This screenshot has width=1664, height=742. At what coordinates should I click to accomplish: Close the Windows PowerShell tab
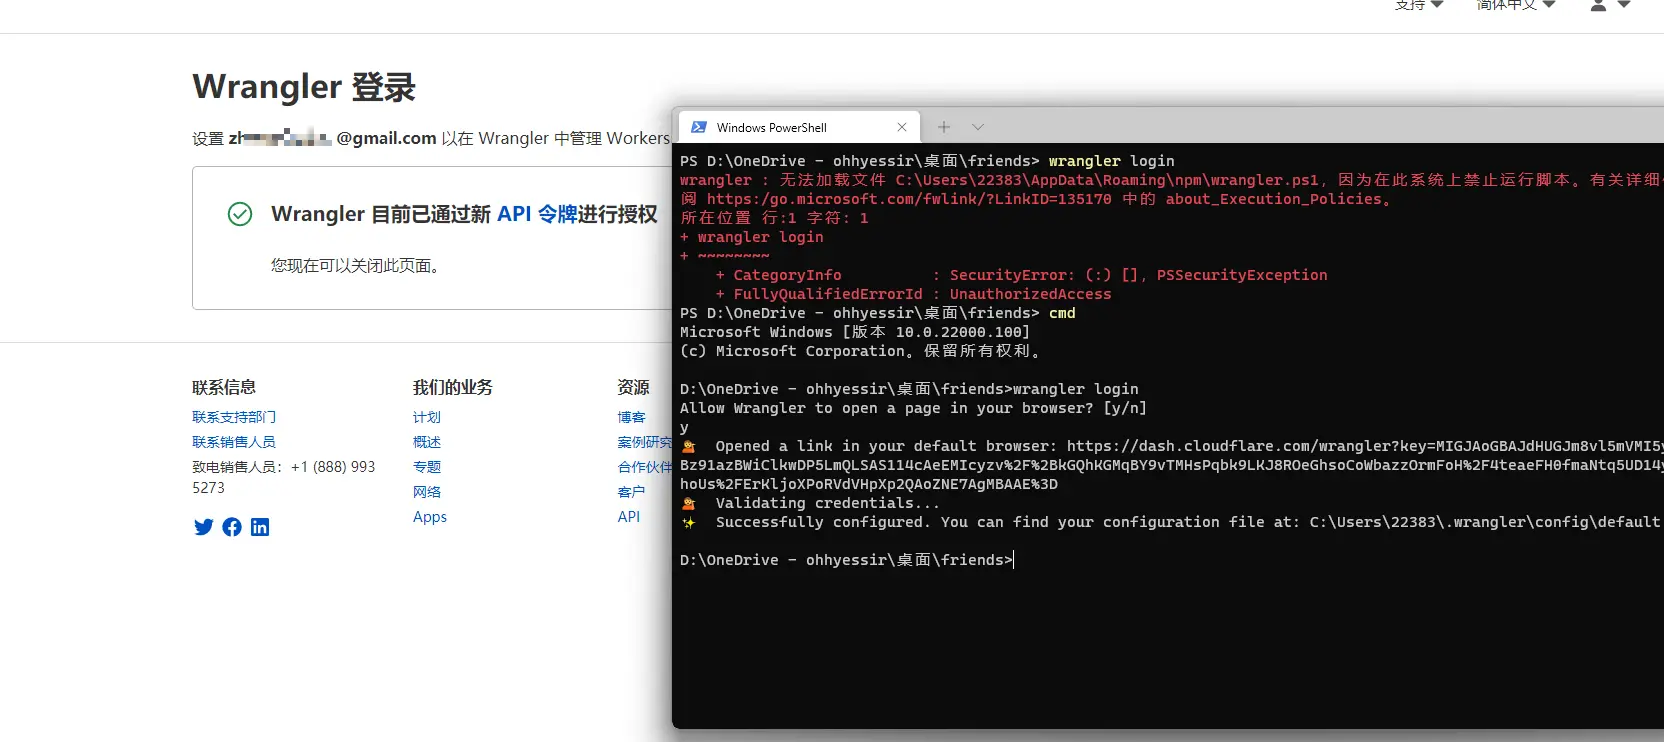tap(902, 127)
